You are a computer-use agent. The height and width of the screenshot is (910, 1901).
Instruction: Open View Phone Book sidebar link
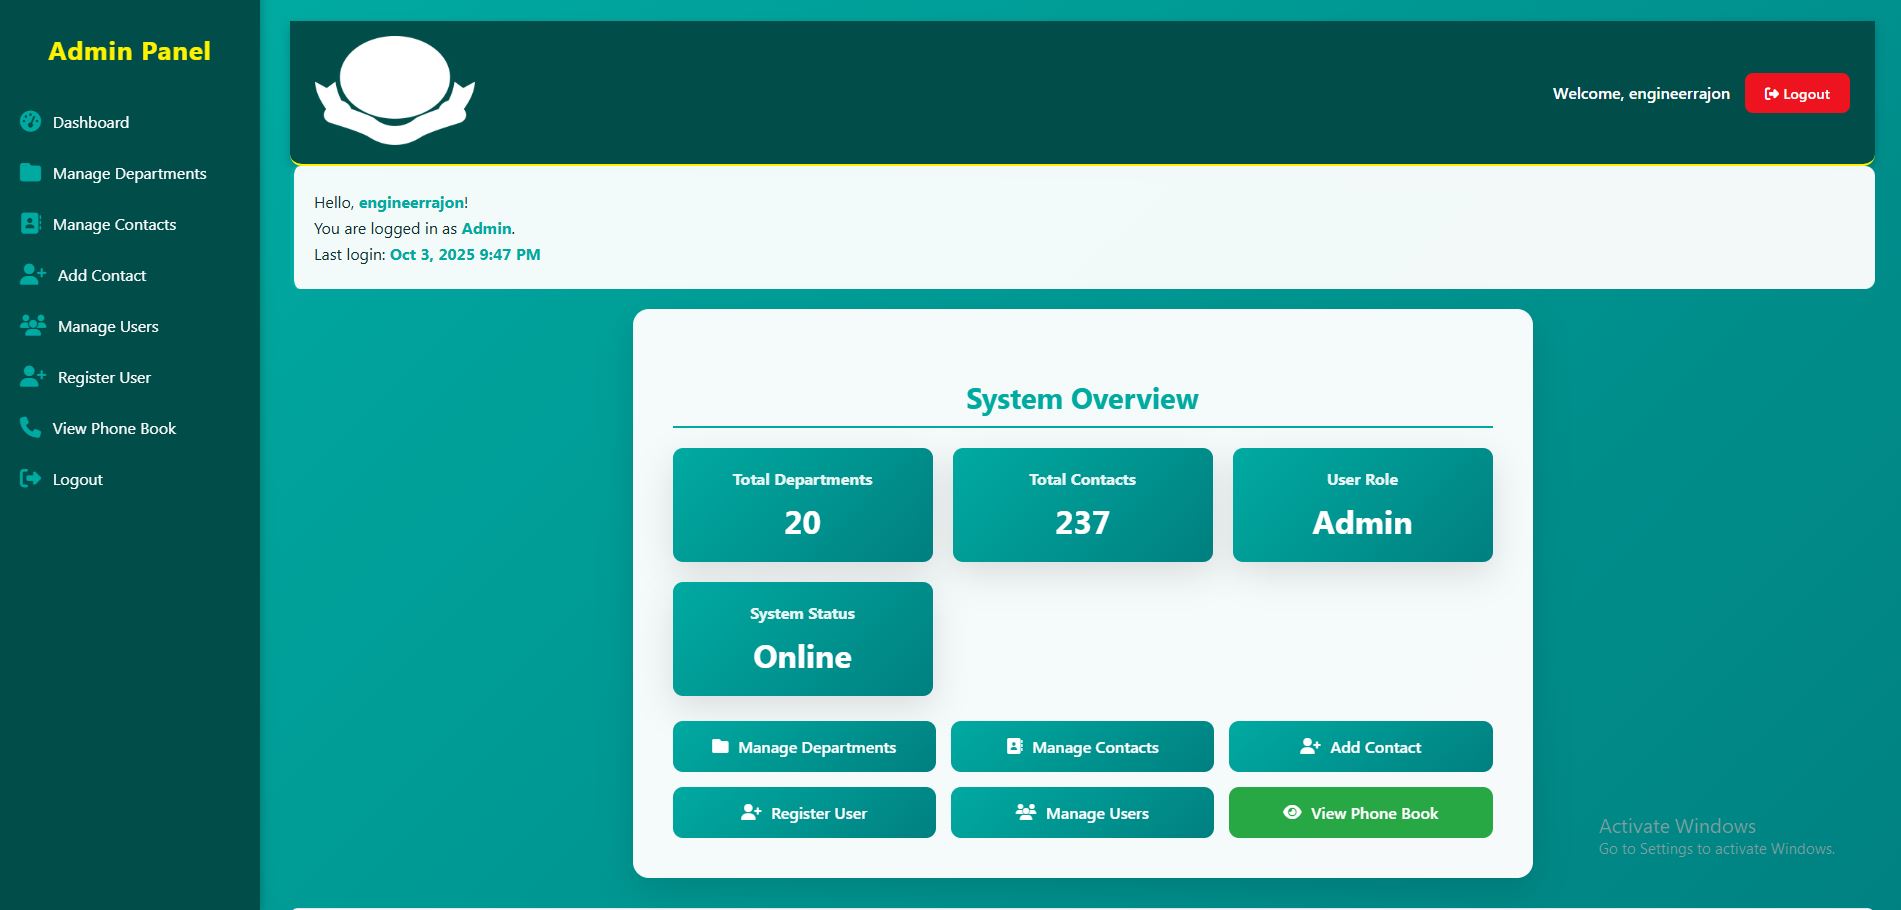pos(114,428)
